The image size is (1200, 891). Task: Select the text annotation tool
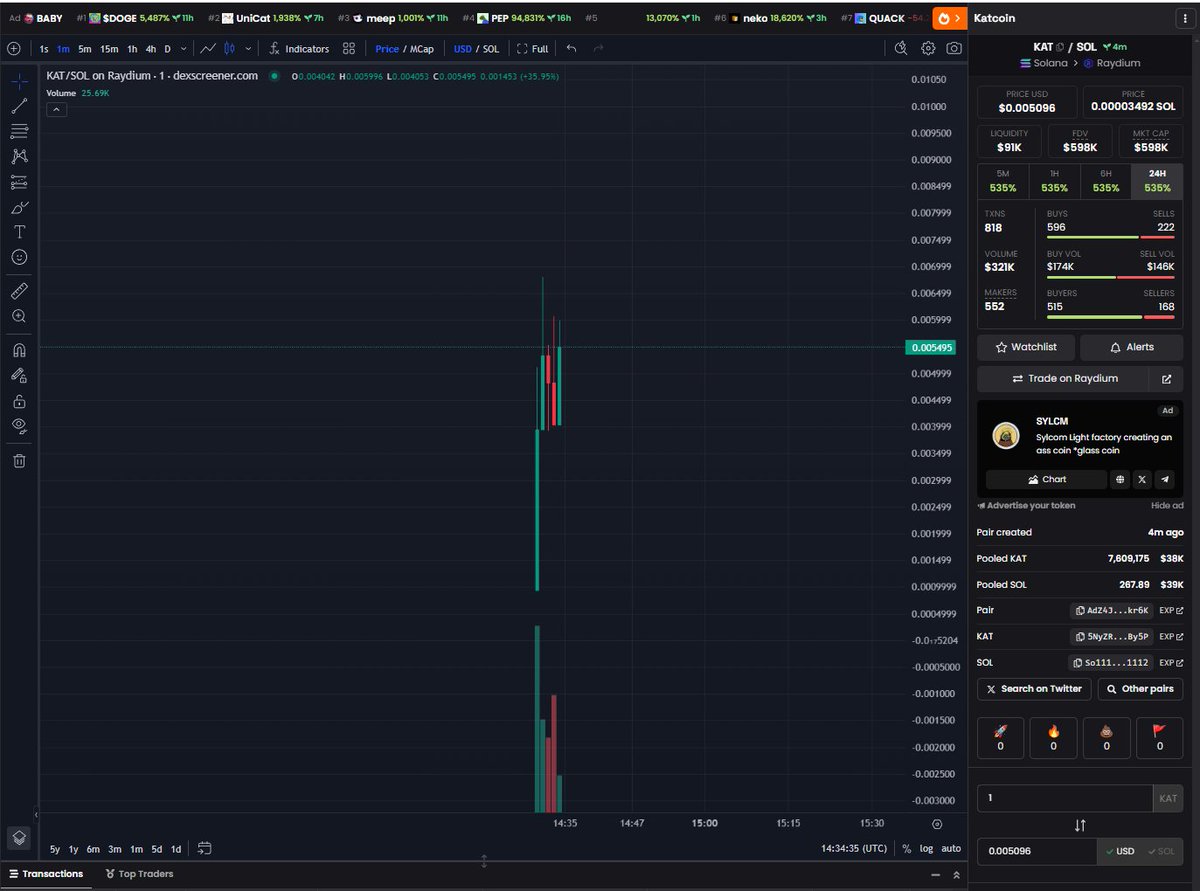pyautogui.click(x=19, y=231)
